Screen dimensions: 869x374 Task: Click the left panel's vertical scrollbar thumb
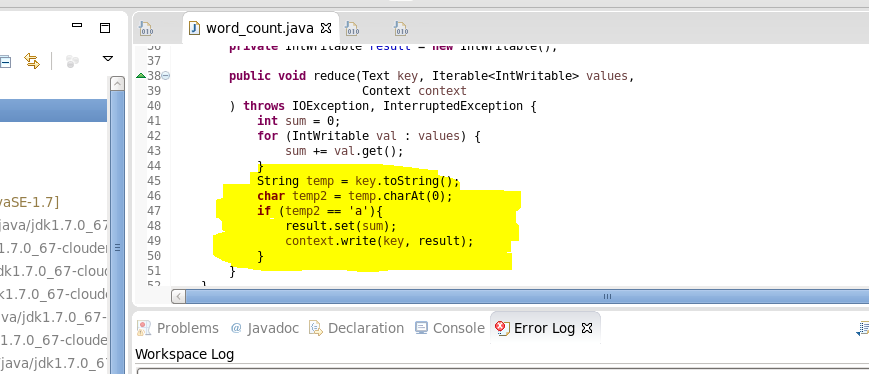[117, 233]
